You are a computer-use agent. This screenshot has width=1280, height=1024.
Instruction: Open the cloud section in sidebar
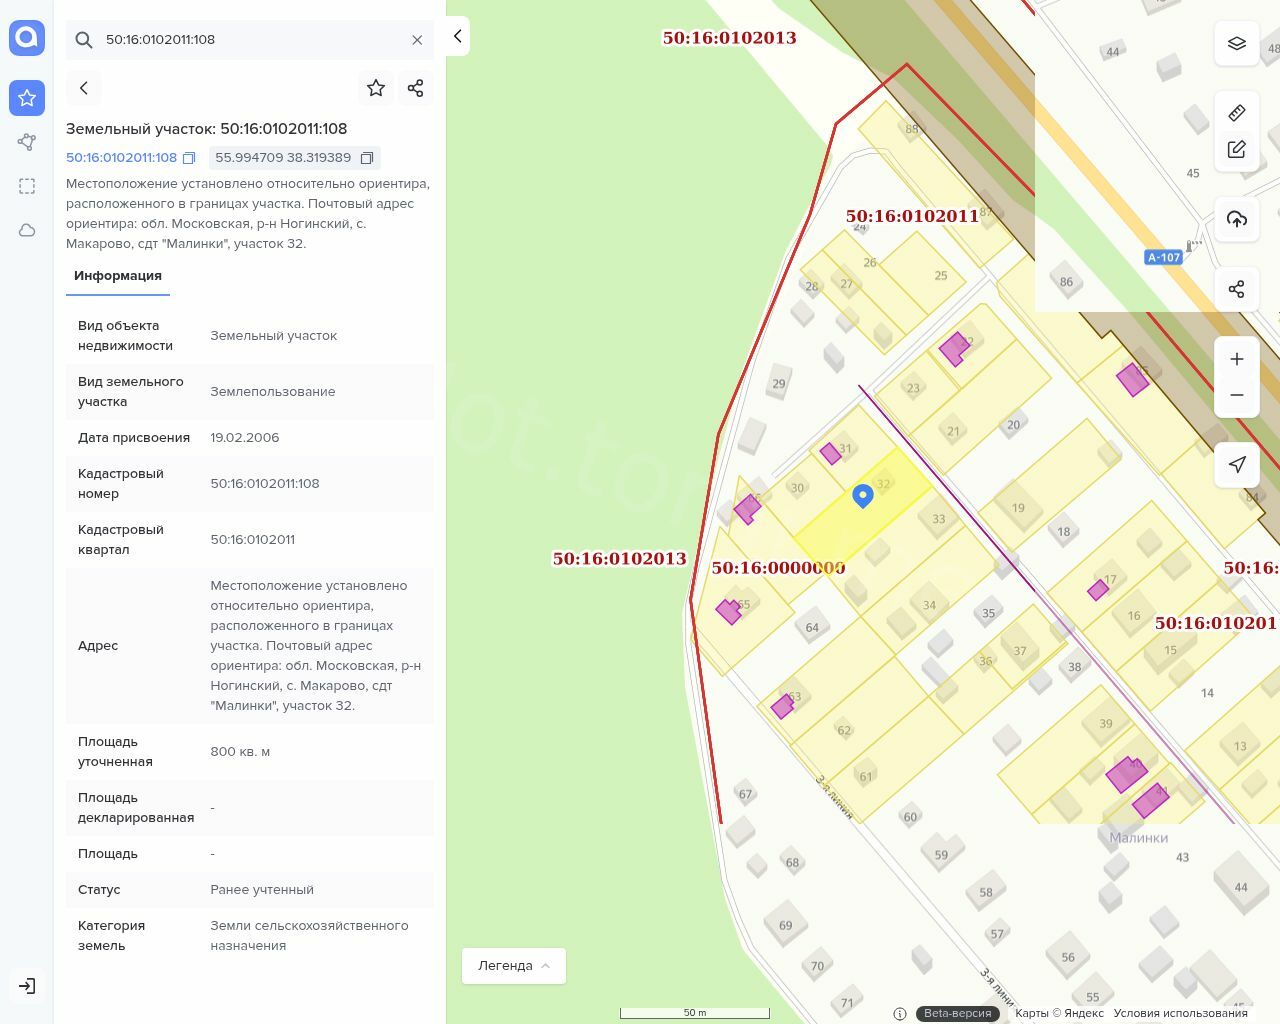27,230
